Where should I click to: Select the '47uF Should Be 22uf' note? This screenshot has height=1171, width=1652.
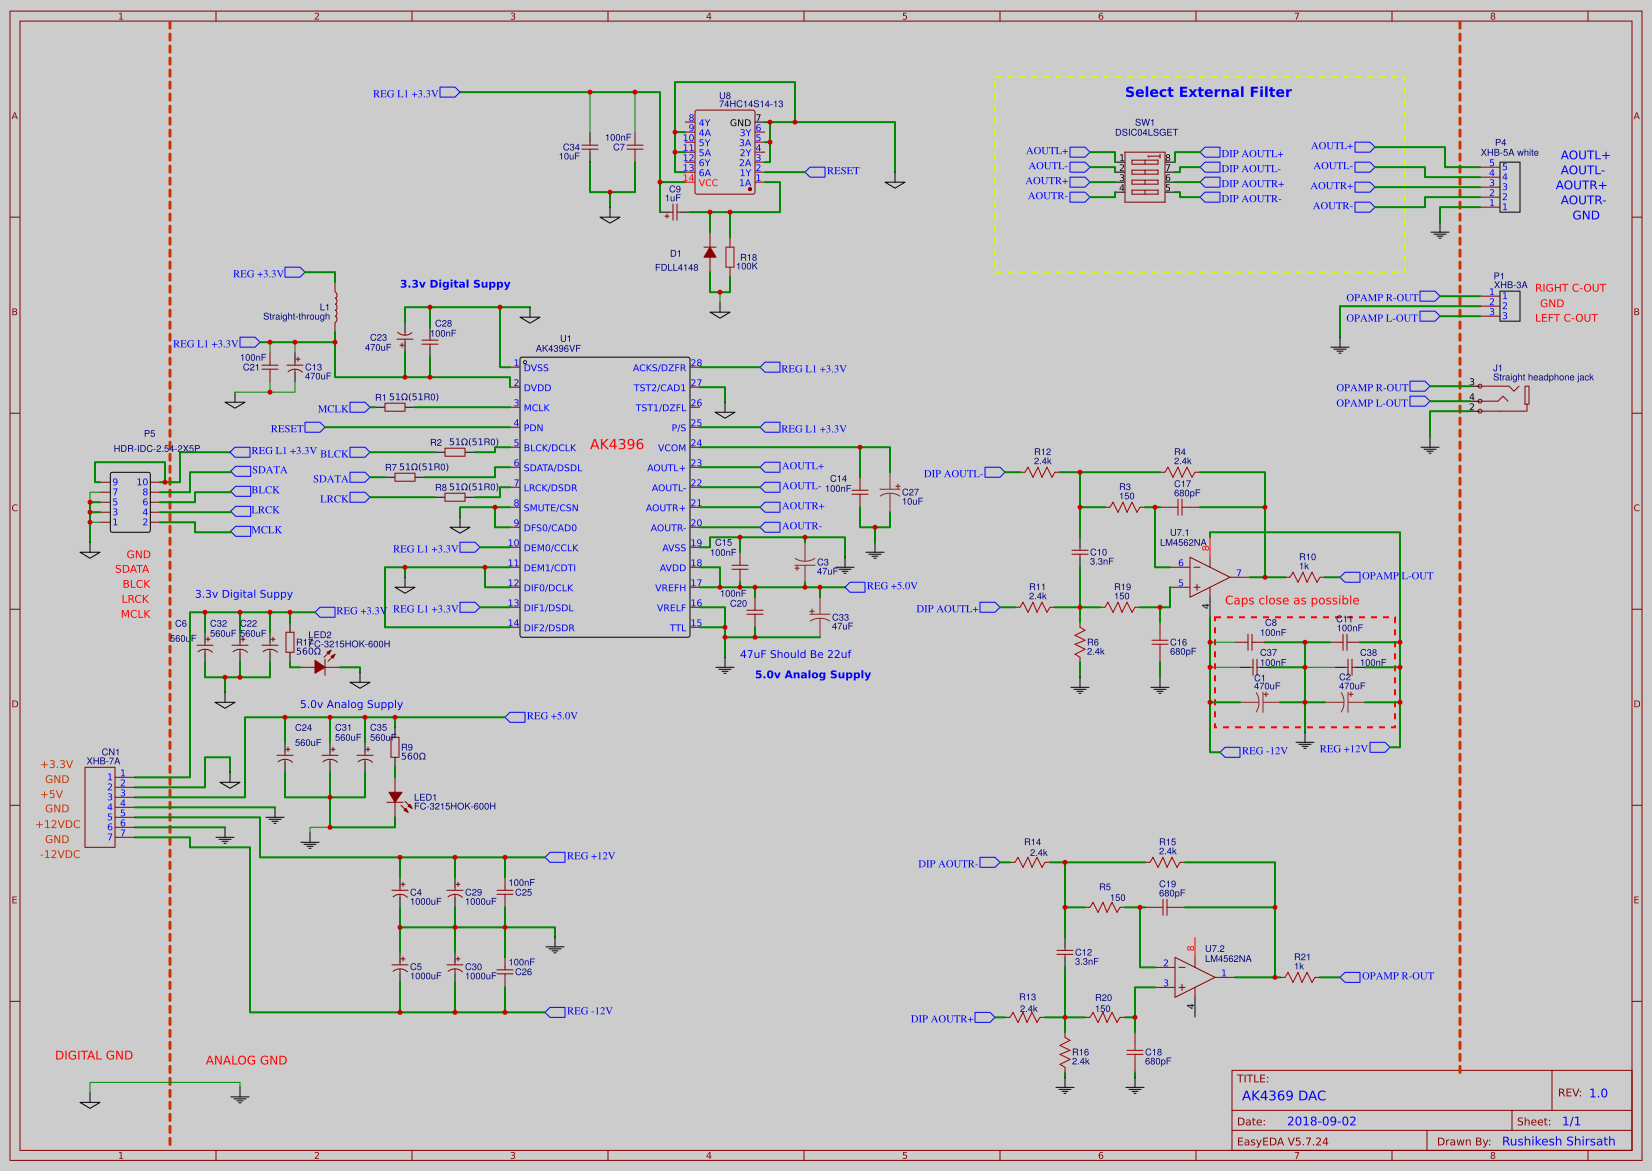pyautogui.click(x=796, y=655)
